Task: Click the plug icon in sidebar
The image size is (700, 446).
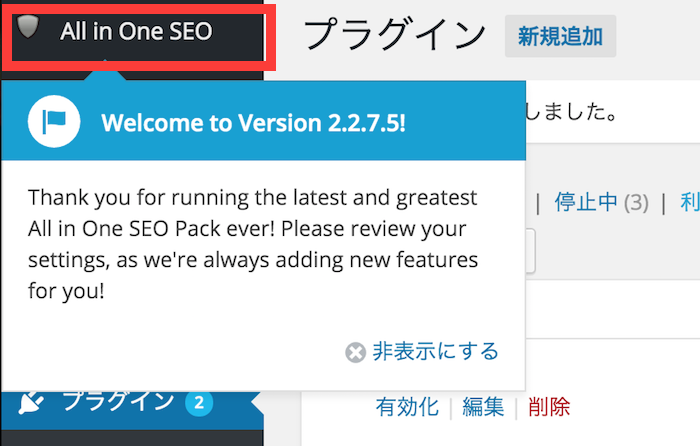Action: click(31, 403)
